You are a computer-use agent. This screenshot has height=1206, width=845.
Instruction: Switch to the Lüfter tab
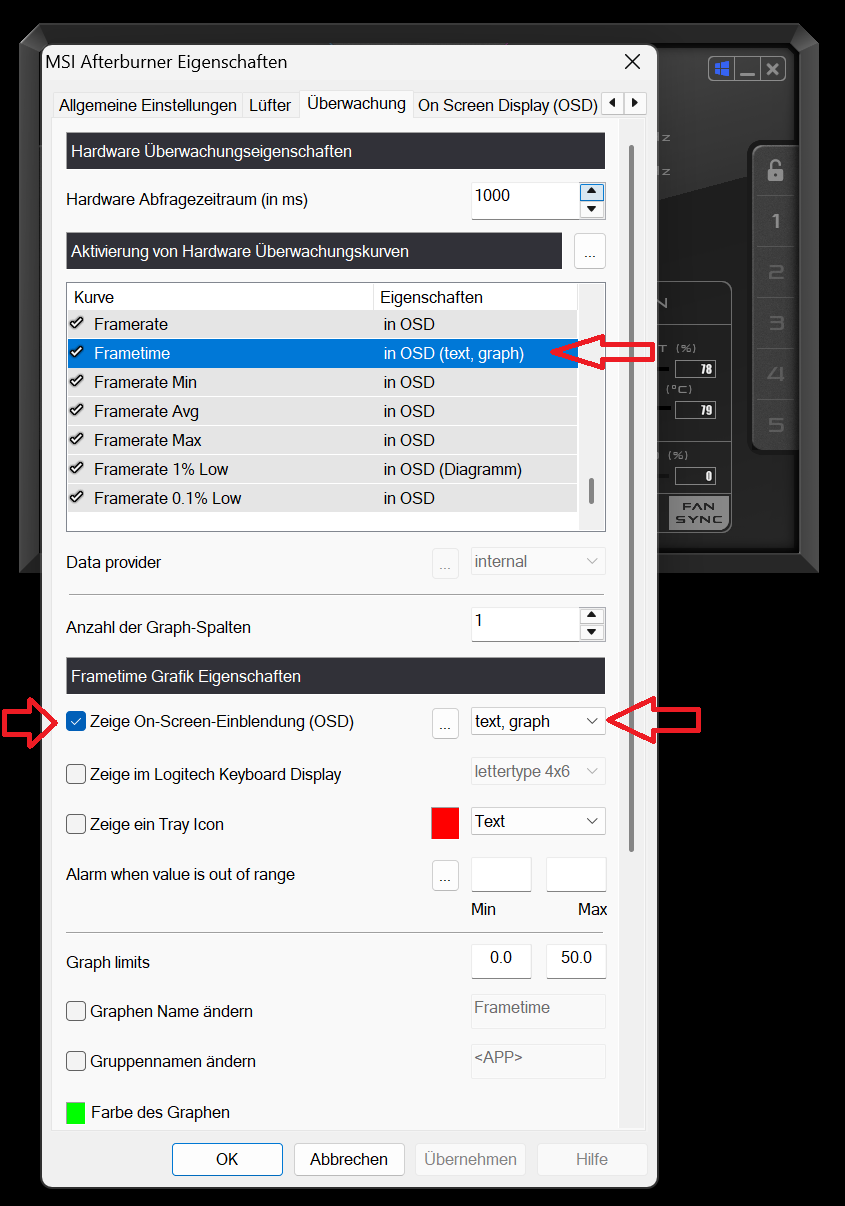coord(270,105)
